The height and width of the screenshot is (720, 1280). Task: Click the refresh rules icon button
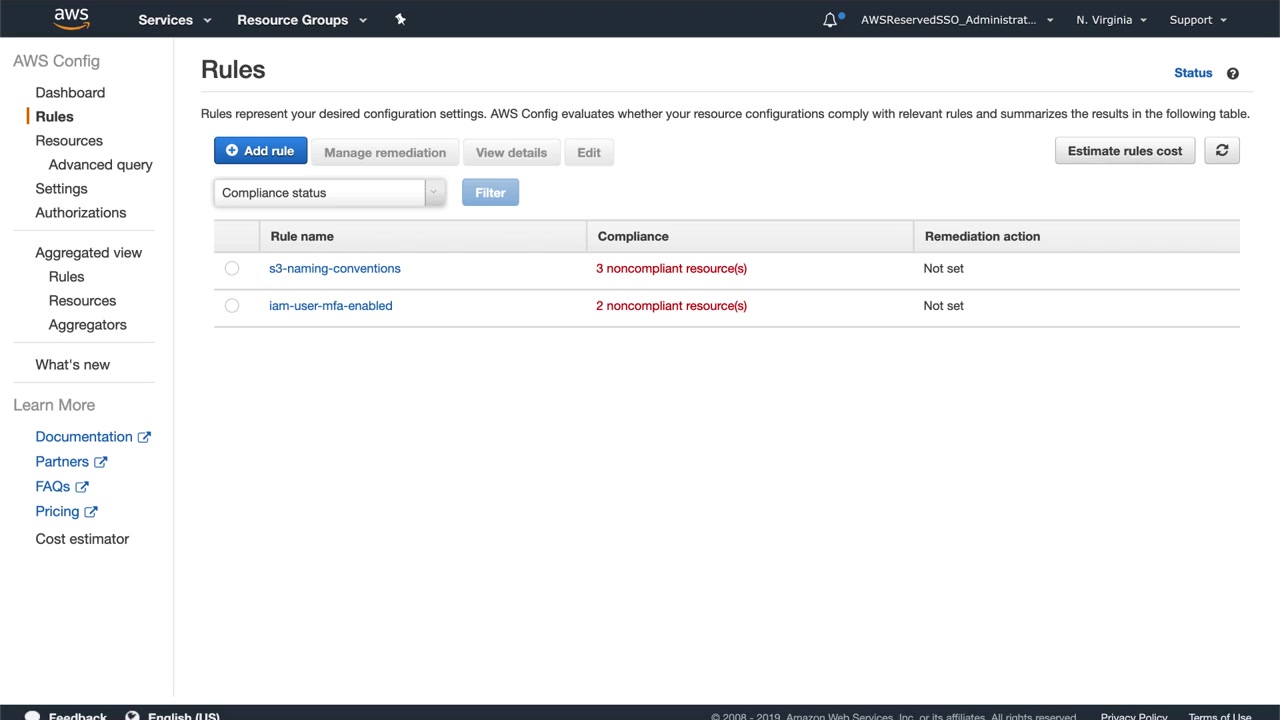click(1221, 151)
